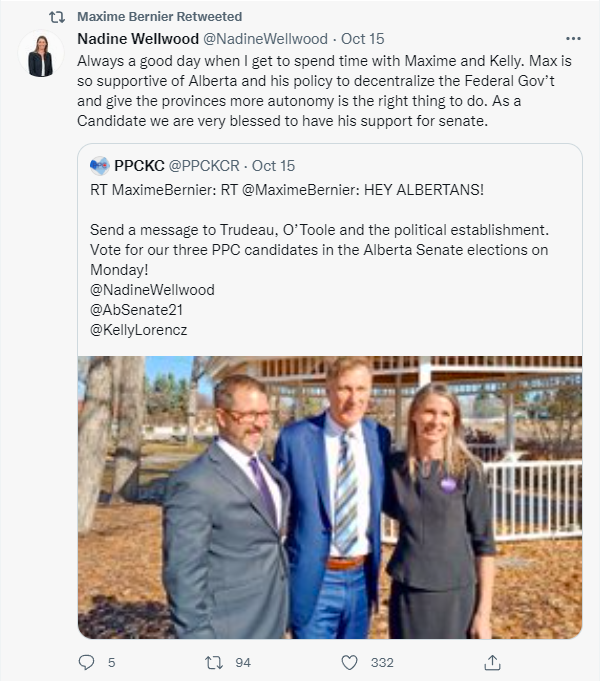Screen dimensions: 600x681
Task: Open the PPCKC quoted tweet author name
Action: 138,165
